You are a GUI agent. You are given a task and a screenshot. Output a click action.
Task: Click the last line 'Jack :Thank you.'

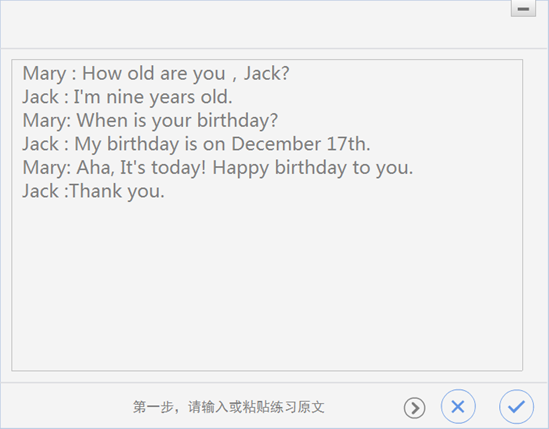pyautogui.click(x=93, y=191)
